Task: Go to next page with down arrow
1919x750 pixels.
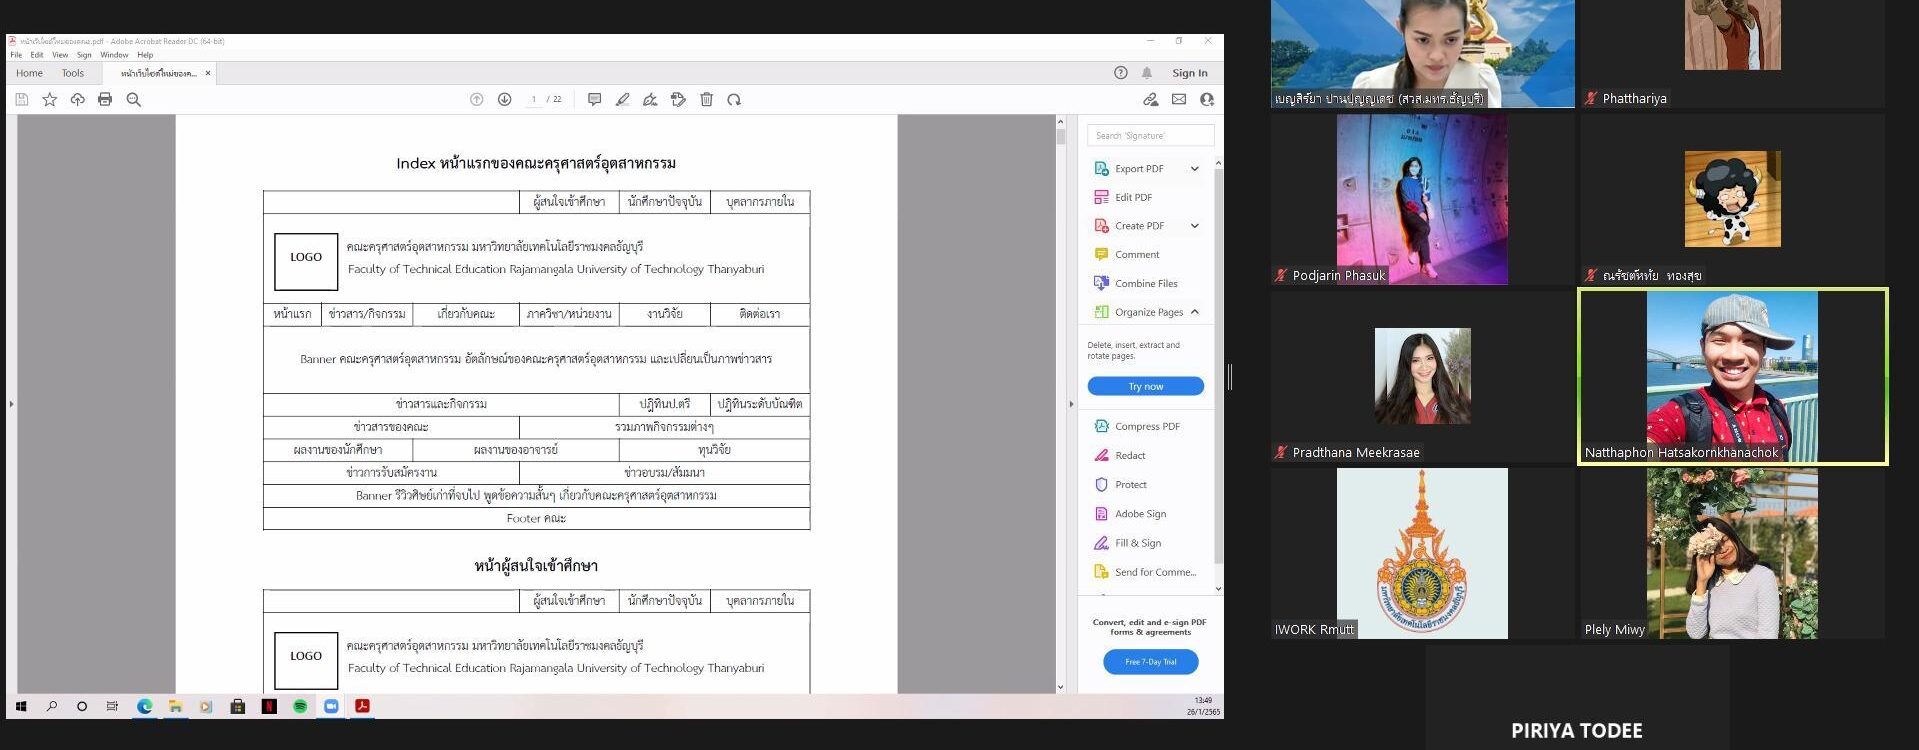Action: click(x=505, y=99)
